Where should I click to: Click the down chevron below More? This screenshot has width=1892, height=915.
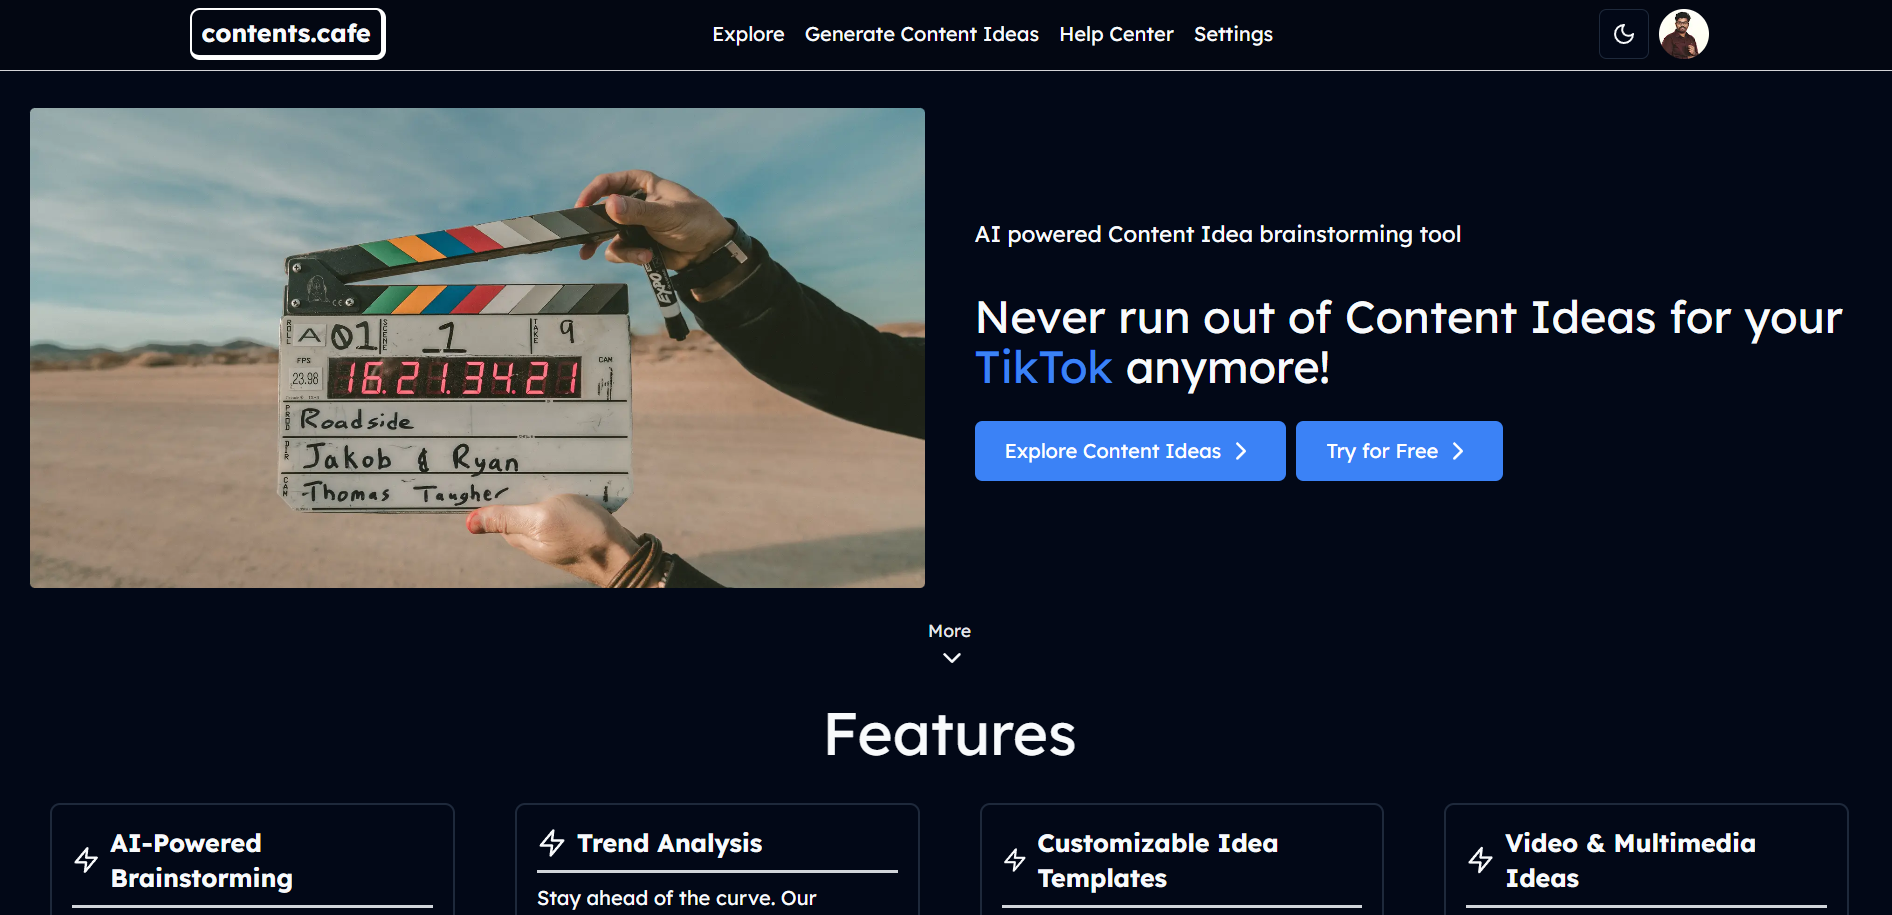[x=951, y=658]
